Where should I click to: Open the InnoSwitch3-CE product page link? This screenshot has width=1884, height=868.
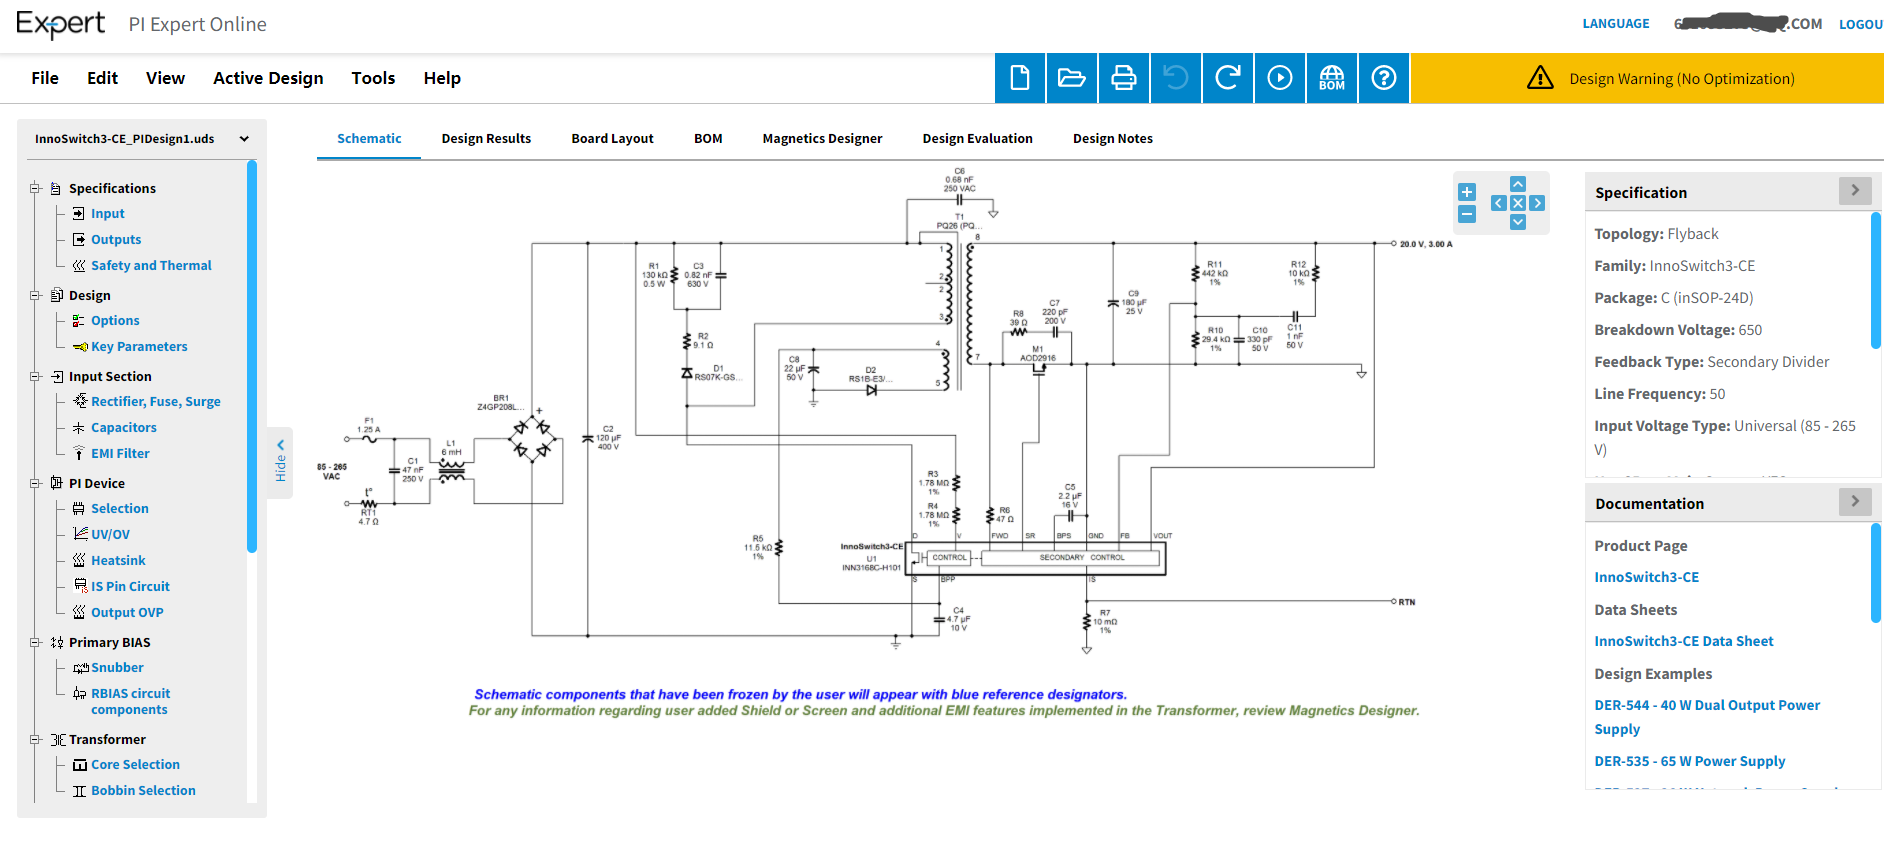tap(1646, 578)
